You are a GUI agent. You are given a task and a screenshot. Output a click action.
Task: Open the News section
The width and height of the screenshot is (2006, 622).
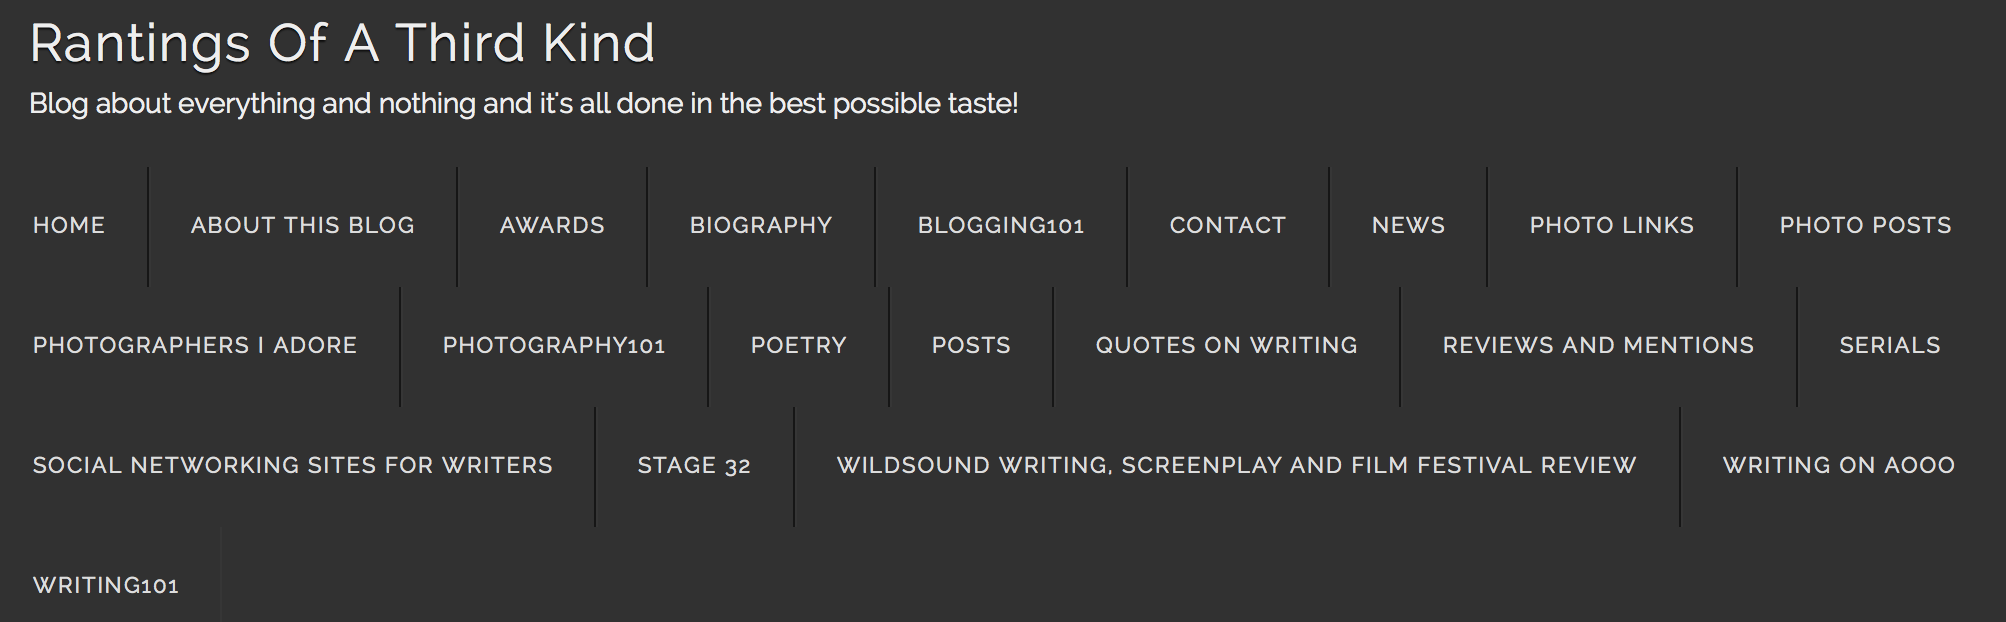coord(1408,226)
